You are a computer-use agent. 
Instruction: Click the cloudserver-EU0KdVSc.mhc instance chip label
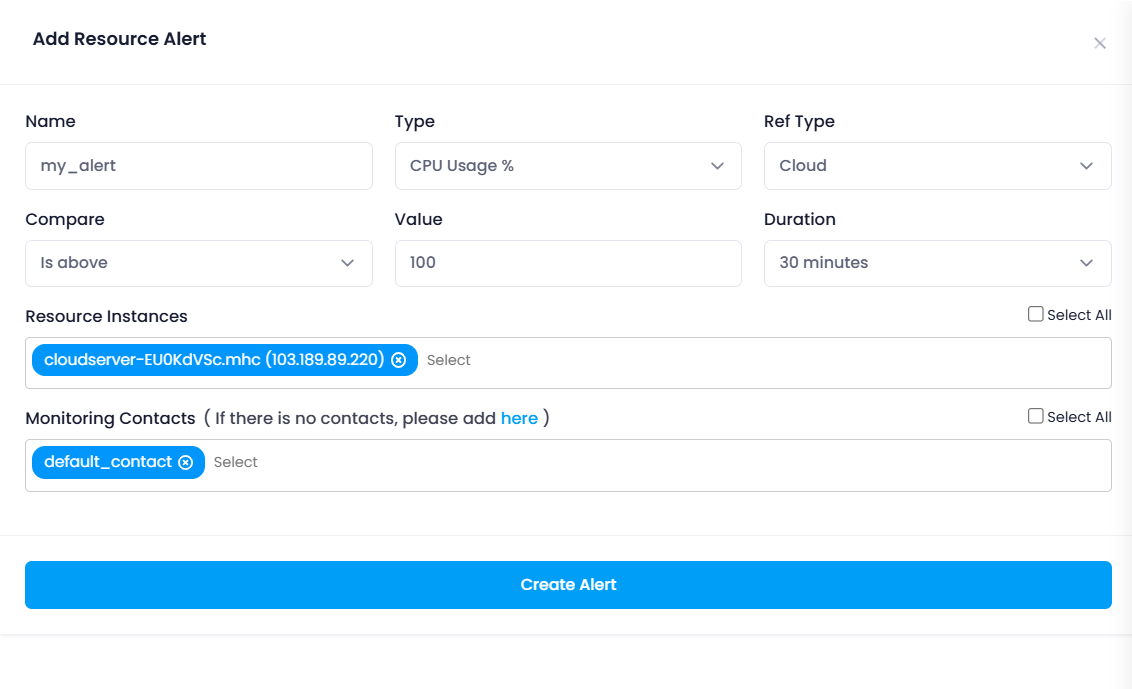point(214,360)
